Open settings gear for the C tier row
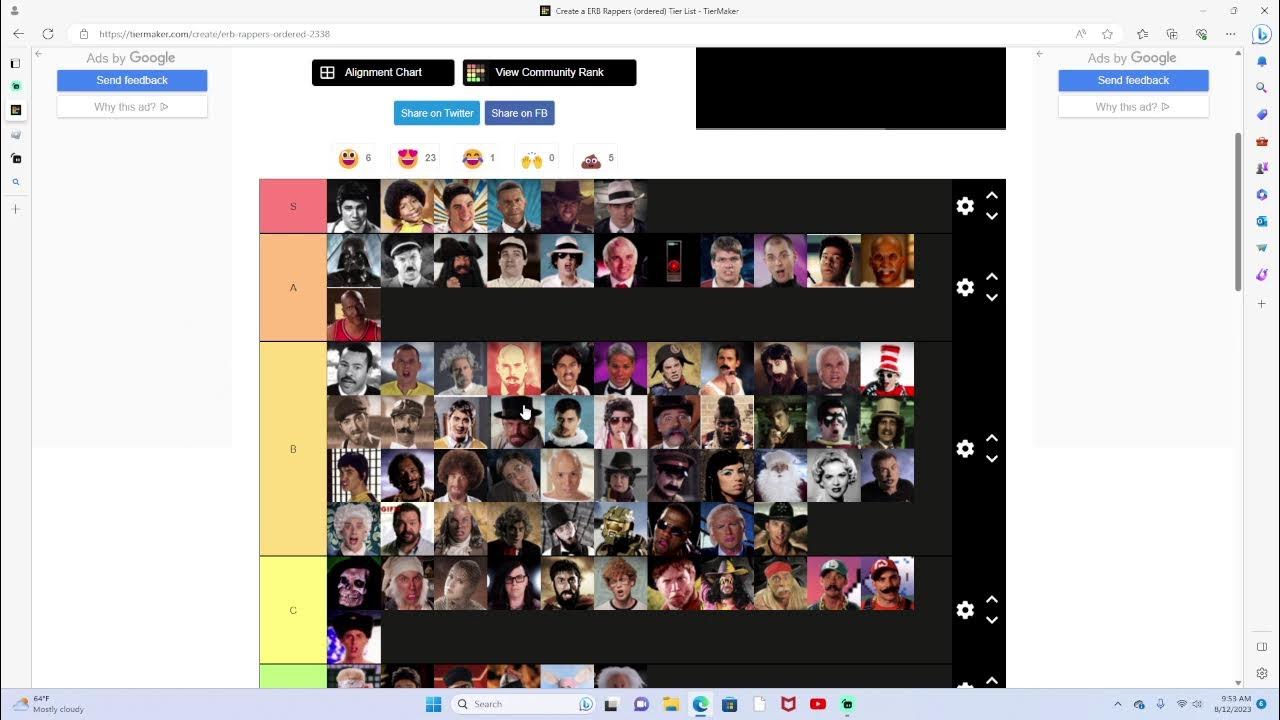This screenshot has width=1280, height=720. 965,610
